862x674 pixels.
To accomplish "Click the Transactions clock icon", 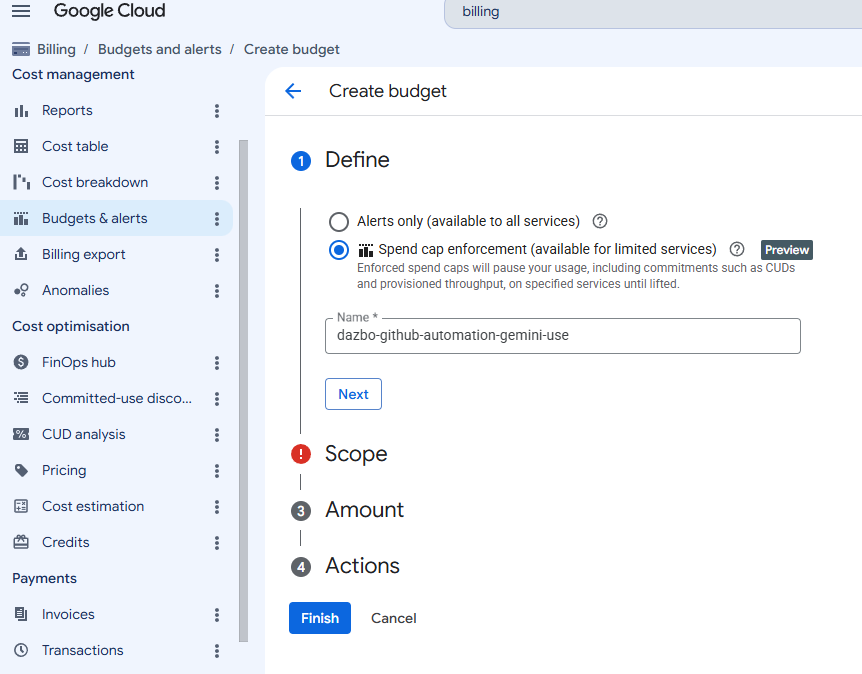I will tap(21, 650).
